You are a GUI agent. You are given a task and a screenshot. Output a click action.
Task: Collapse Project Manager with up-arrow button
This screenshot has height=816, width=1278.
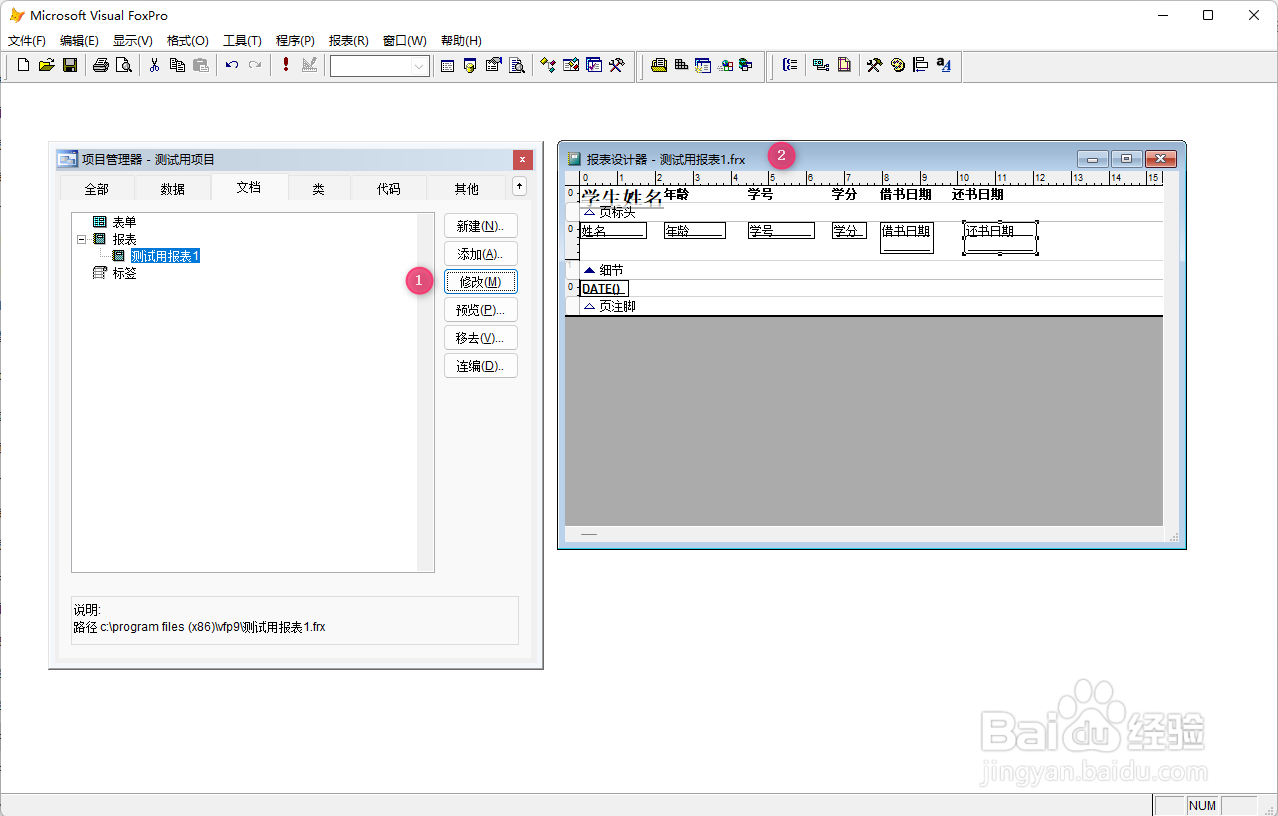(x=519, y=186)
